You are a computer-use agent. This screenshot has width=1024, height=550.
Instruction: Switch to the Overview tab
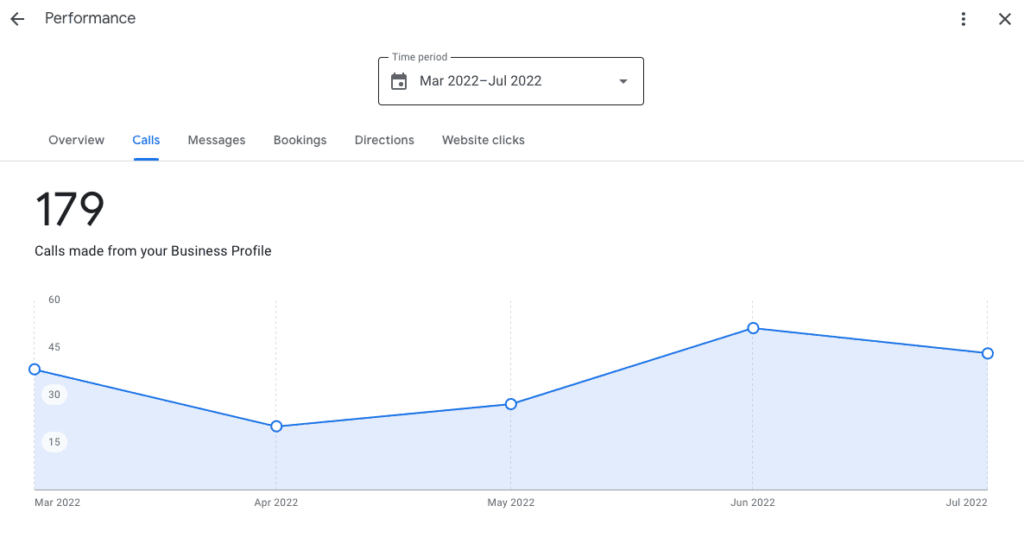coord(76,140)
